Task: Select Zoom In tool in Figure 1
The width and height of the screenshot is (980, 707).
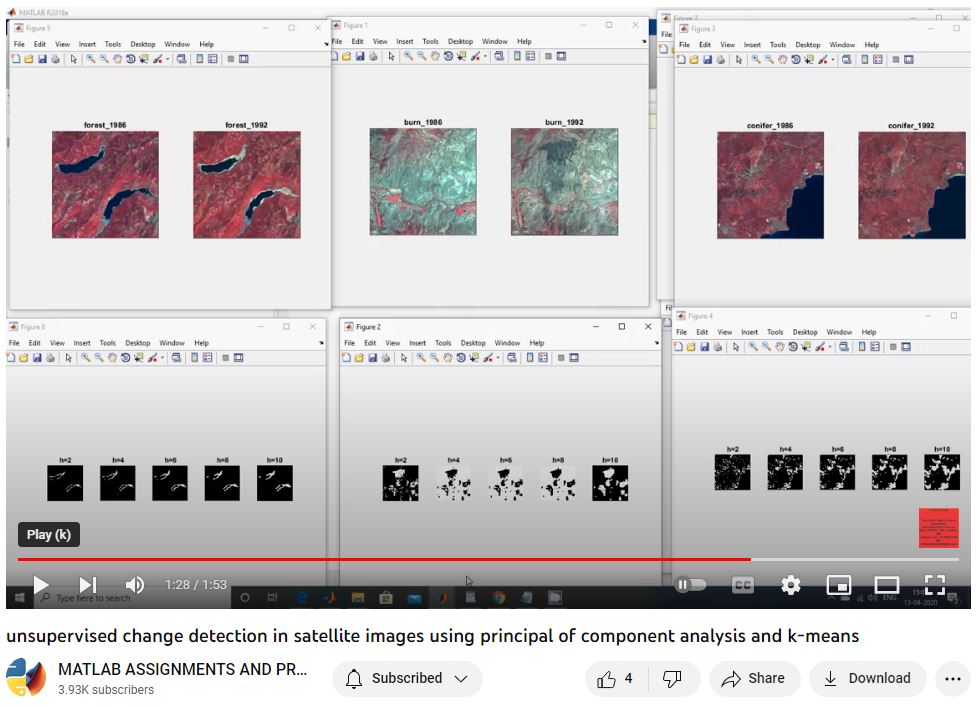Action: [x=408, y=56]
